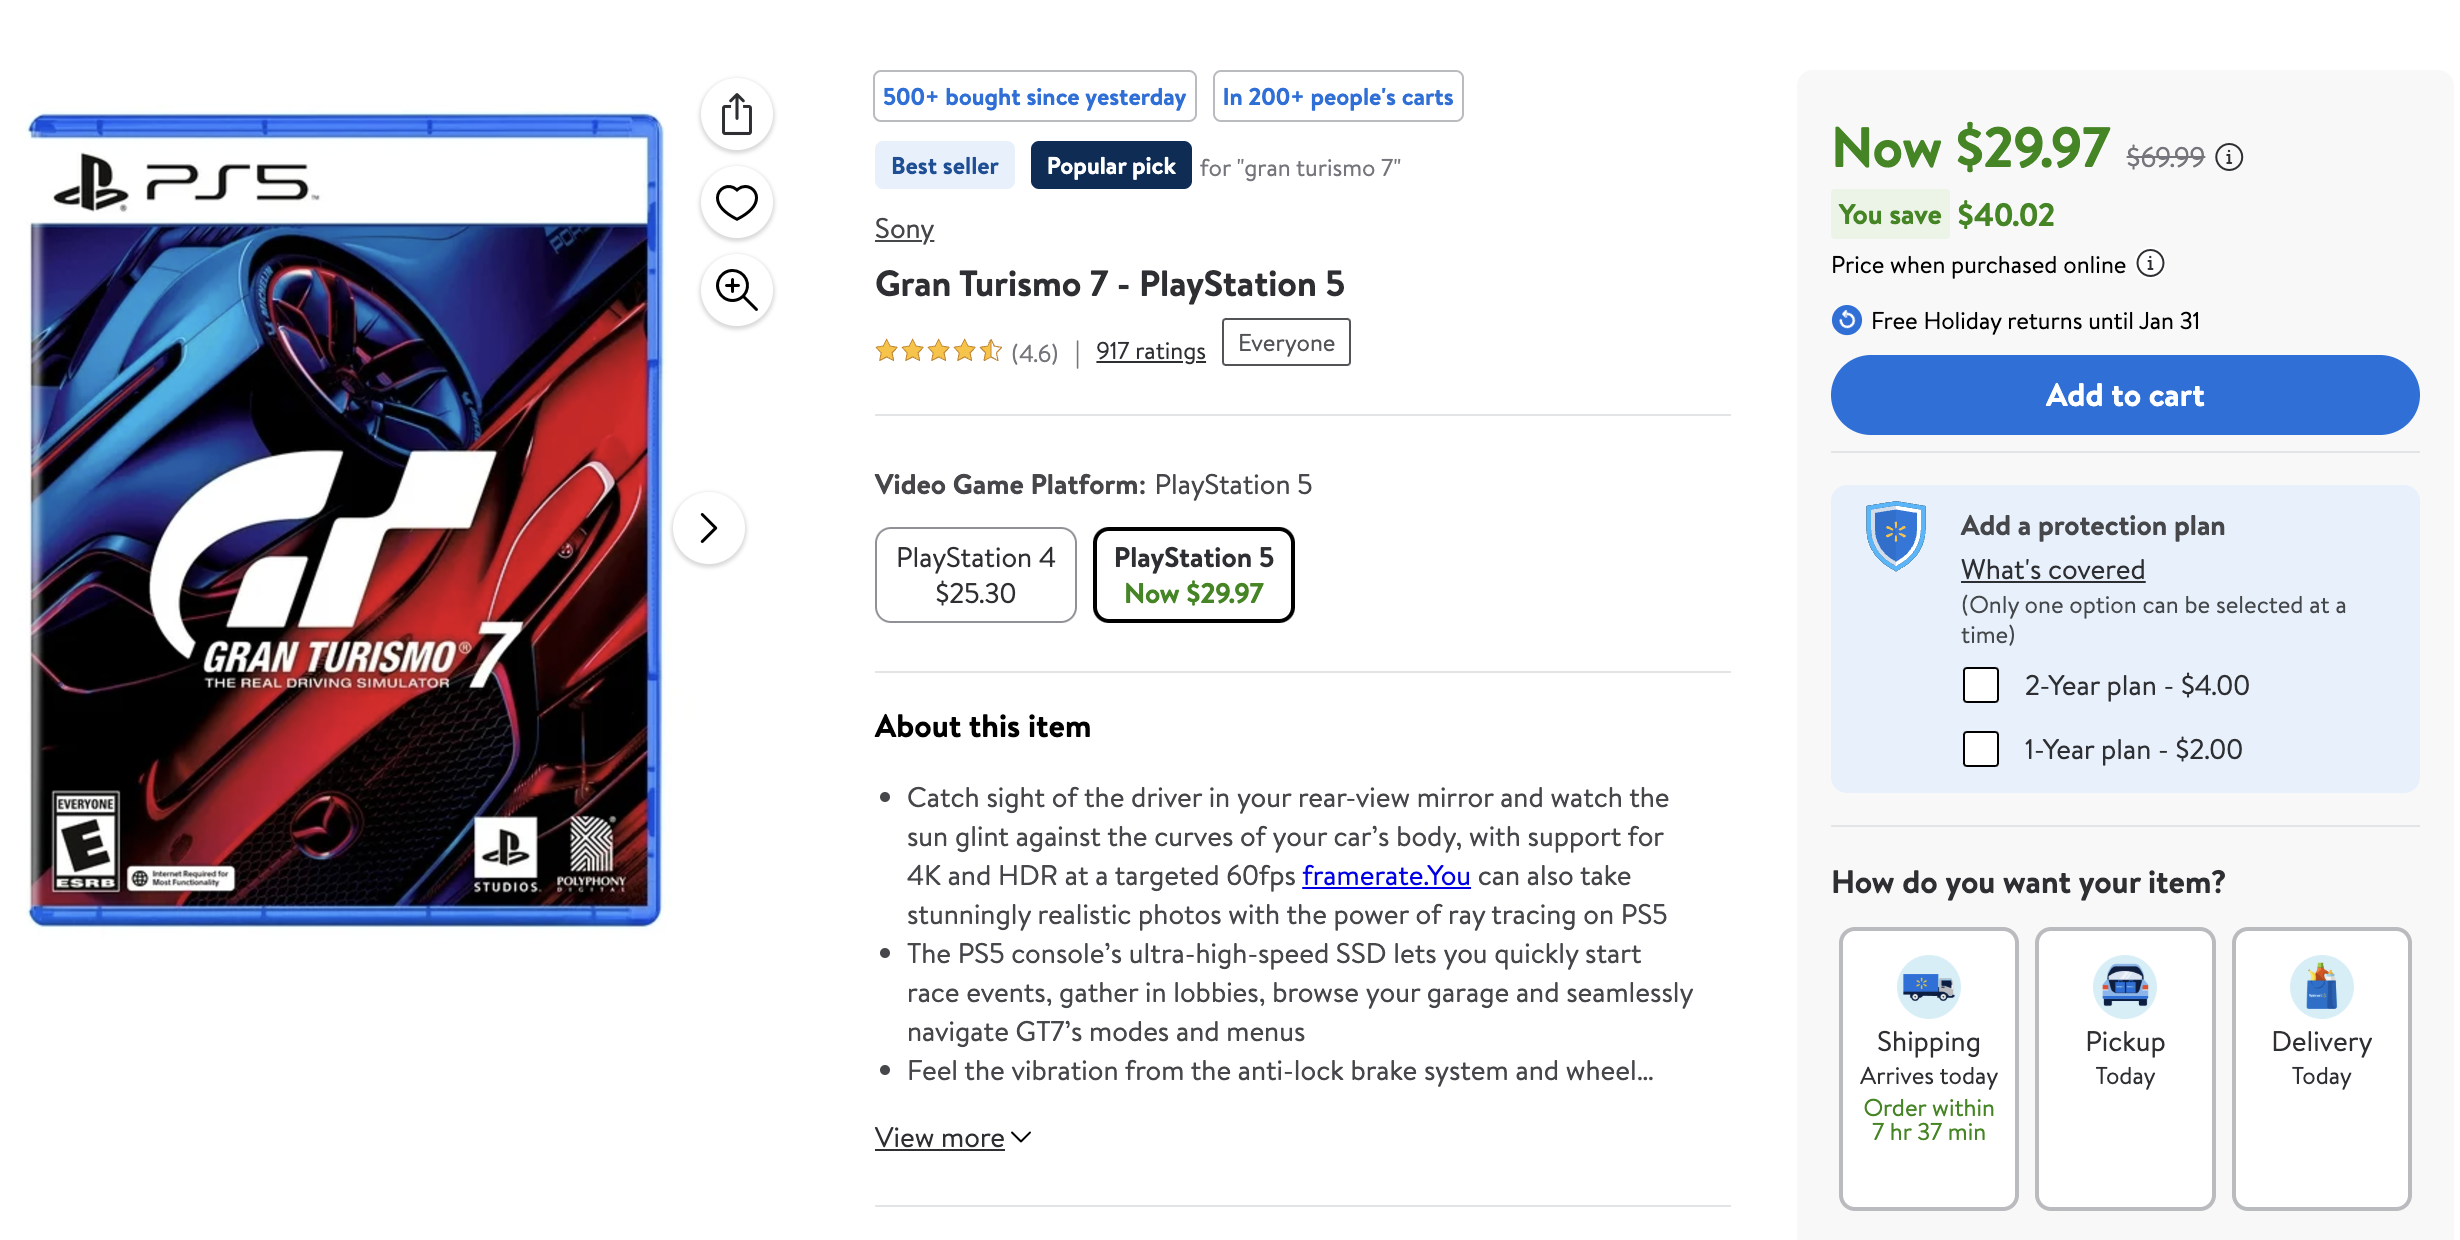
Task: Add item to favorites with the heart icon
Action: [737, 202]
